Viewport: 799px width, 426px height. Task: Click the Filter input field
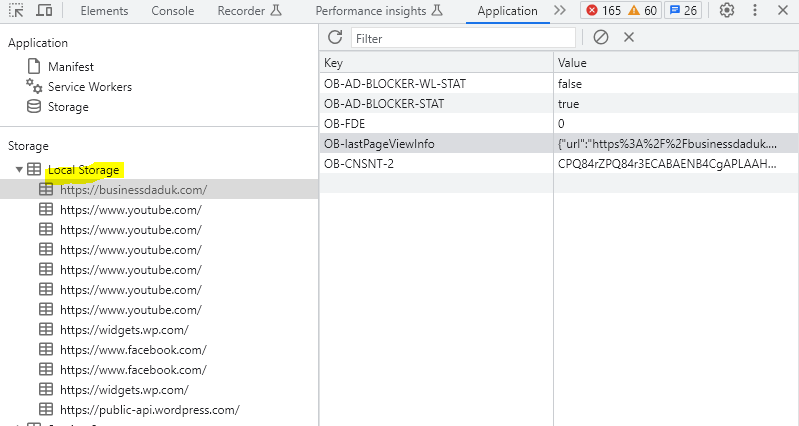click(463, 38)
